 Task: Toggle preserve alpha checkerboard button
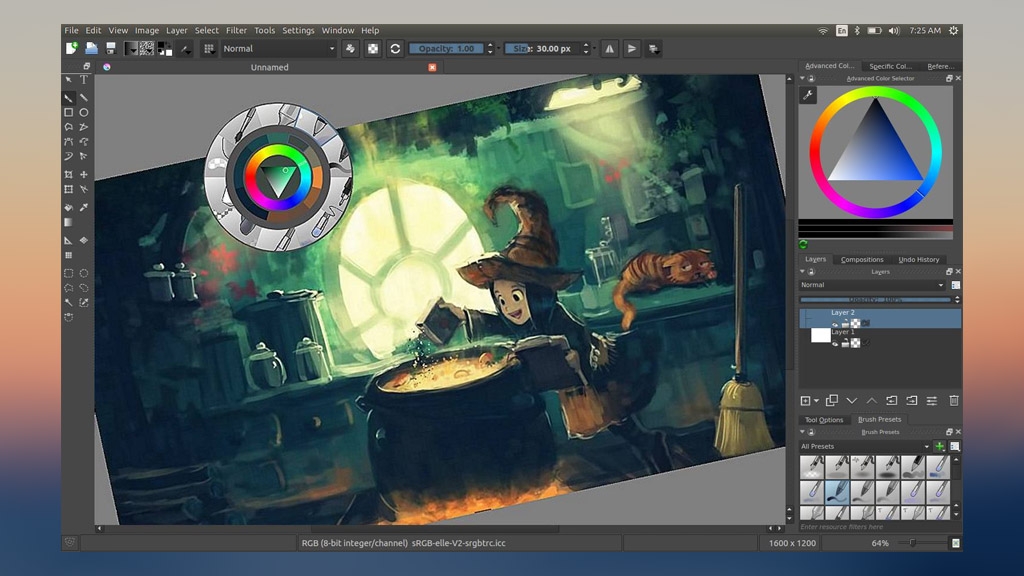click(x=373, y=48)
